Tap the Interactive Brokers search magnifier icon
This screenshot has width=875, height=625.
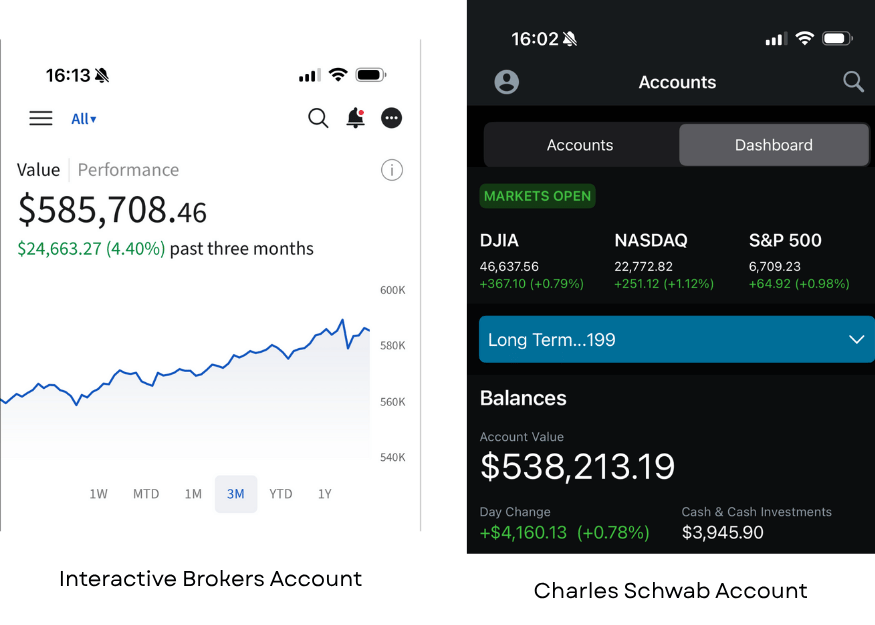318,118
